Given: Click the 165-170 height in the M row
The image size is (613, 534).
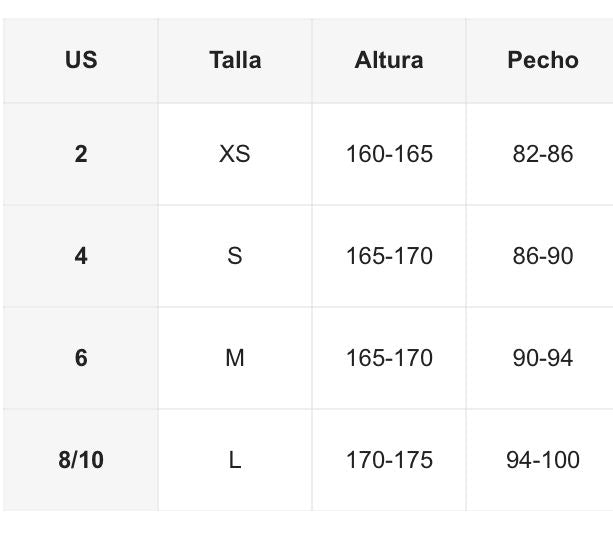Looking at the screenshot, I should 389,358.
